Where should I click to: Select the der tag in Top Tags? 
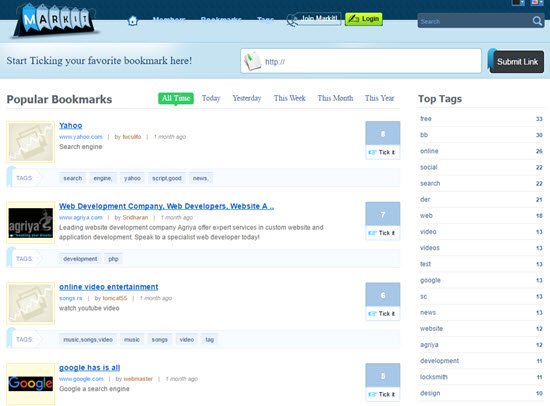tap(425, 199)
